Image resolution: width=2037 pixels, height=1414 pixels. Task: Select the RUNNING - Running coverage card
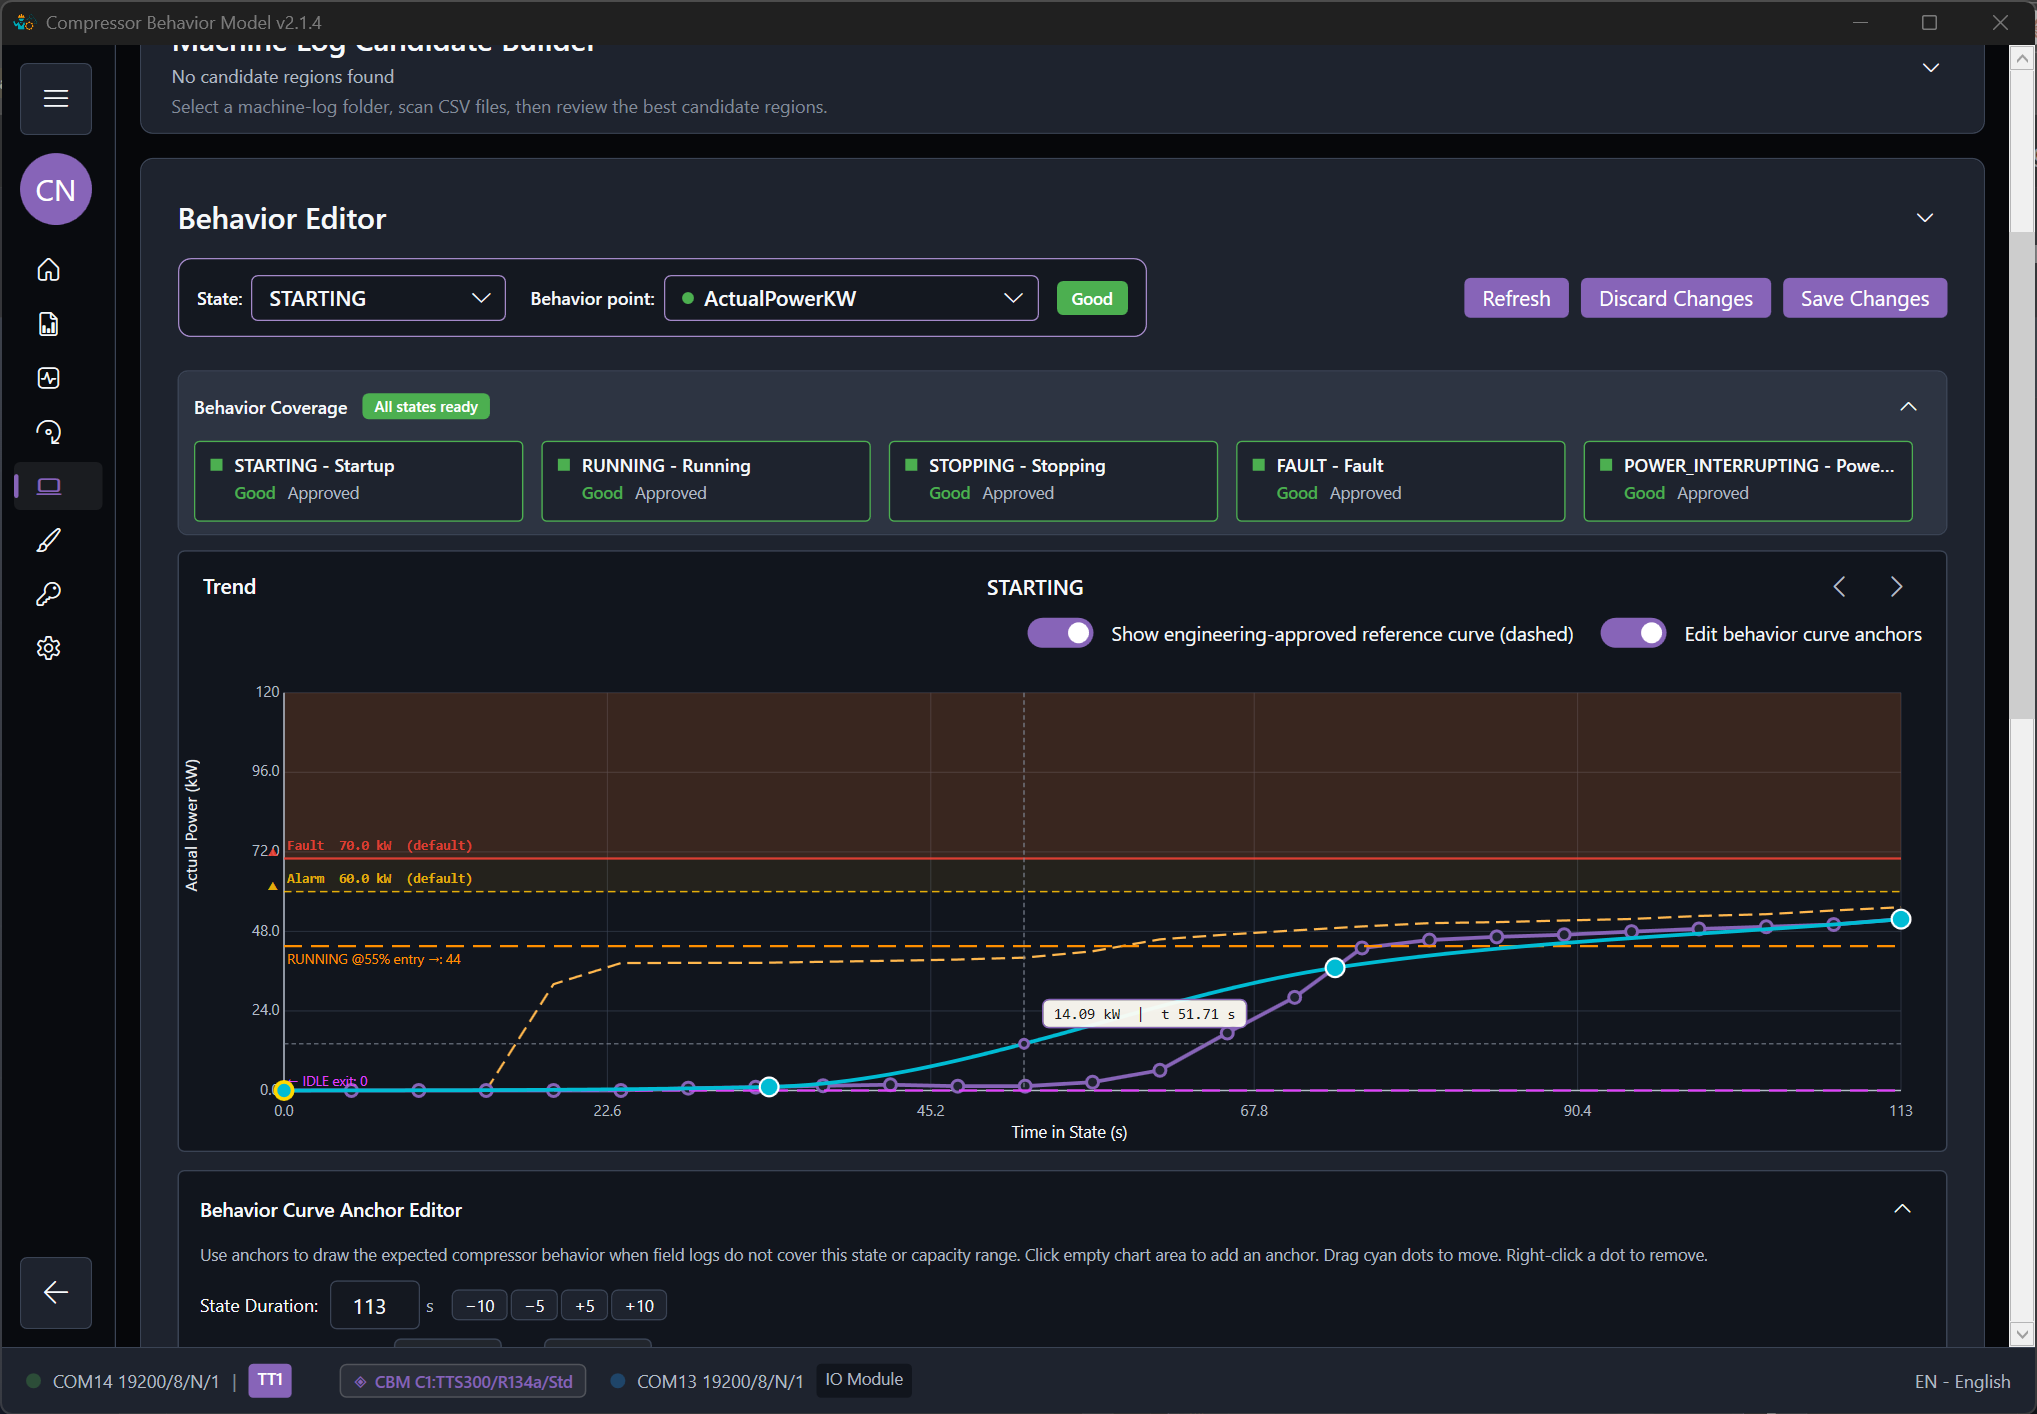click(x=706, y=481)
